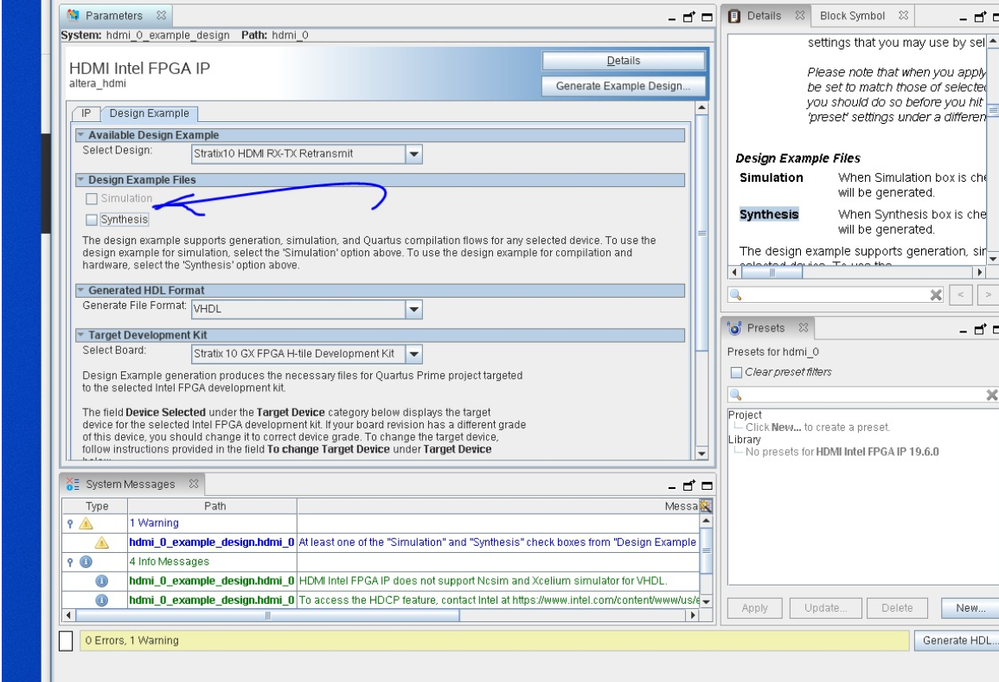Toggle Clear preset filters checkbox
Image resolution: width=999 pixels, height=682 pixels.
737,372
